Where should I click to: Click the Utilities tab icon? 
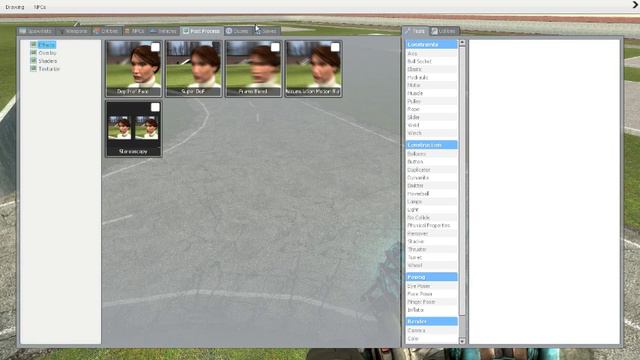tap(435, 31)
